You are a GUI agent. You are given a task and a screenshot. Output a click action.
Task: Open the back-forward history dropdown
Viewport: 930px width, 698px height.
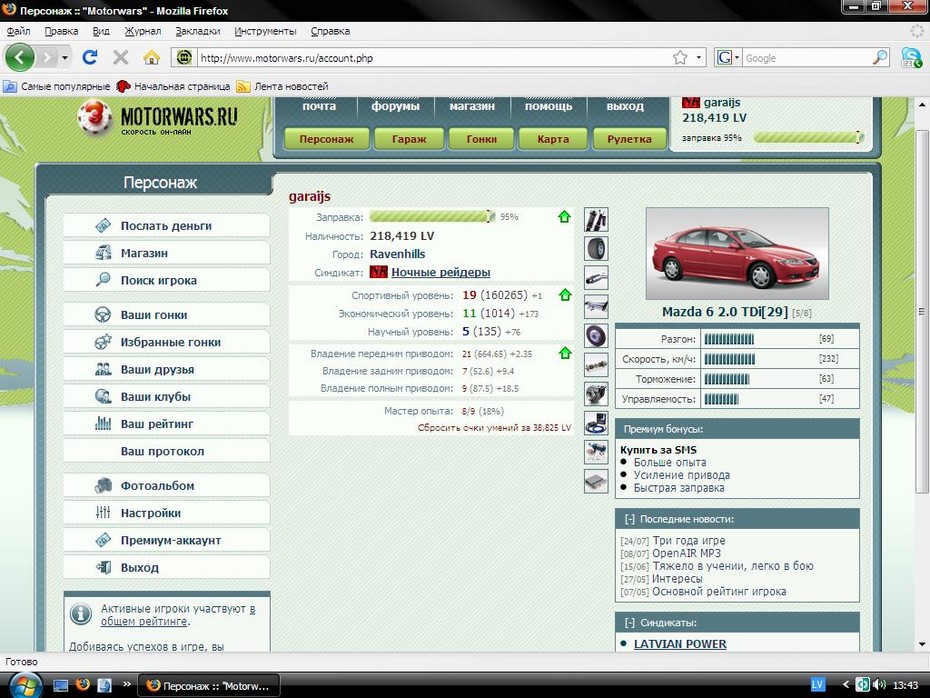(65, 58)
